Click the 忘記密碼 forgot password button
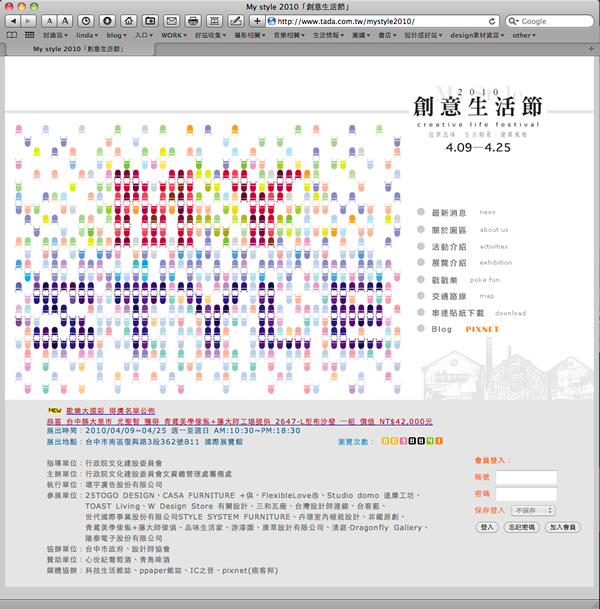 522,527
